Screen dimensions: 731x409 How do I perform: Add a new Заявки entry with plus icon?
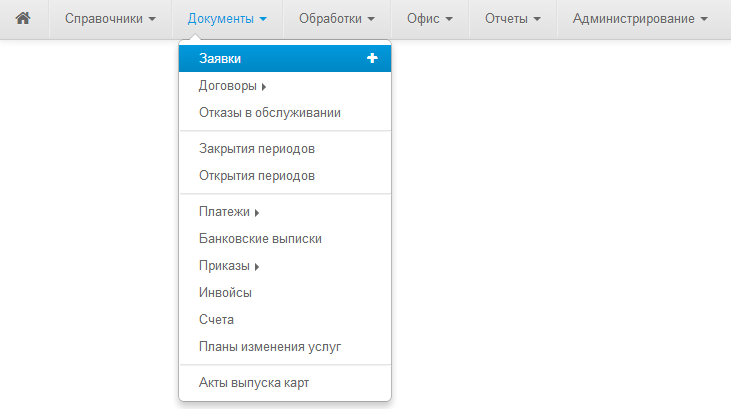(372, 58)
